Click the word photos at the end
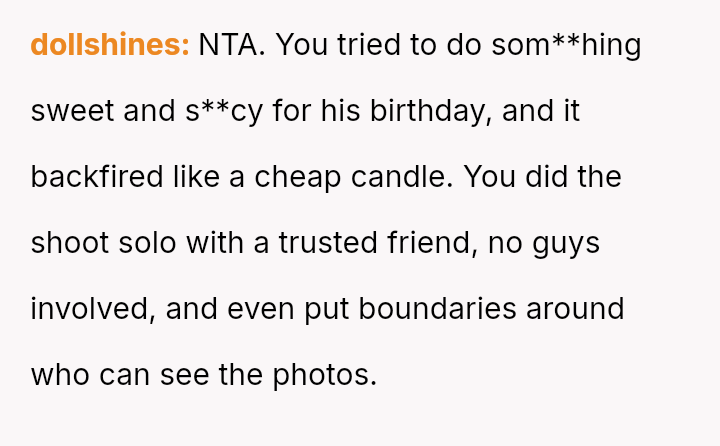This screenshot has height=446, width=720. 324,375
